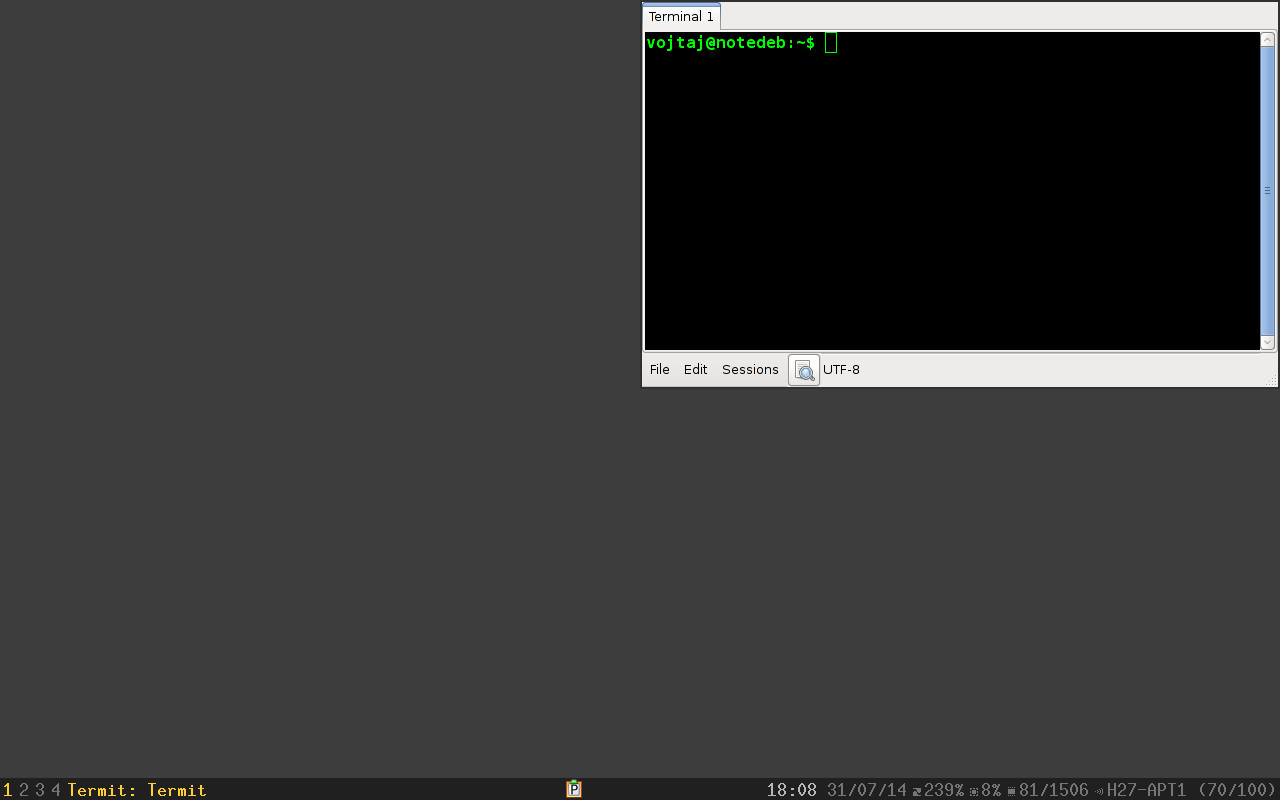Click the wireless signal icon beside H27-APT1

pos(1100,791)
